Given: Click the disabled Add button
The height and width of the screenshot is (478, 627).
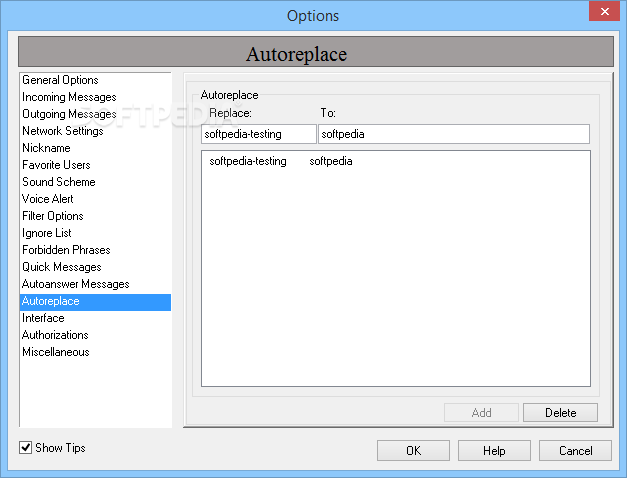Looking at the screenshot, I should pos(481,412).
